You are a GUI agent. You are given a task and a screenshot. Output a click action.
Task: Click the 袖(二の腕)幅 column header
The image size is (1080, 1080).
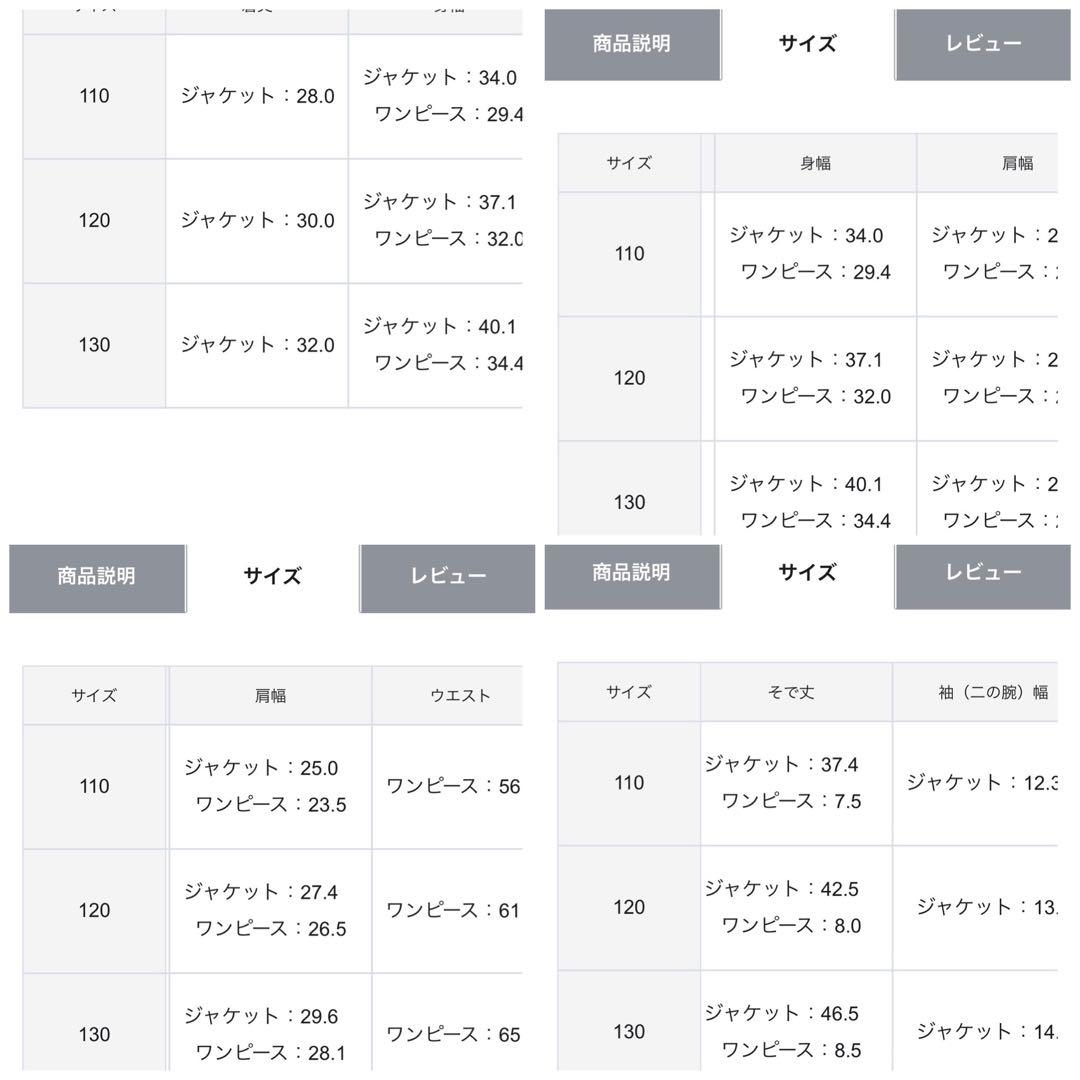coord(975,692)
